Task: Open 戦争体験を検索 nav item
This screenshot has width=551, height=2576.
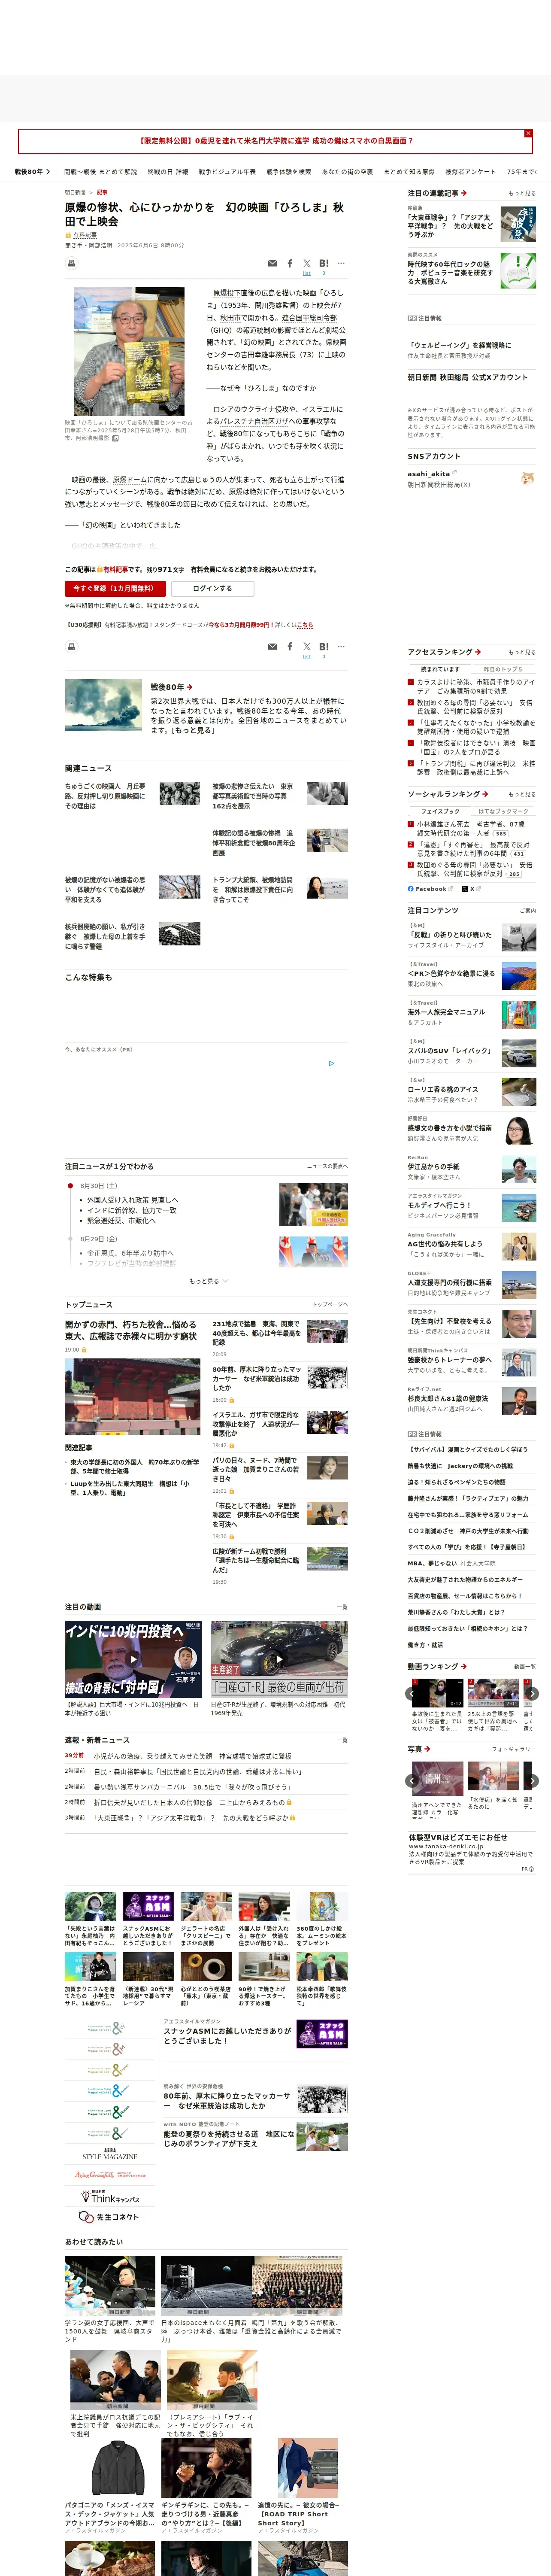Action: pos(289,172)
